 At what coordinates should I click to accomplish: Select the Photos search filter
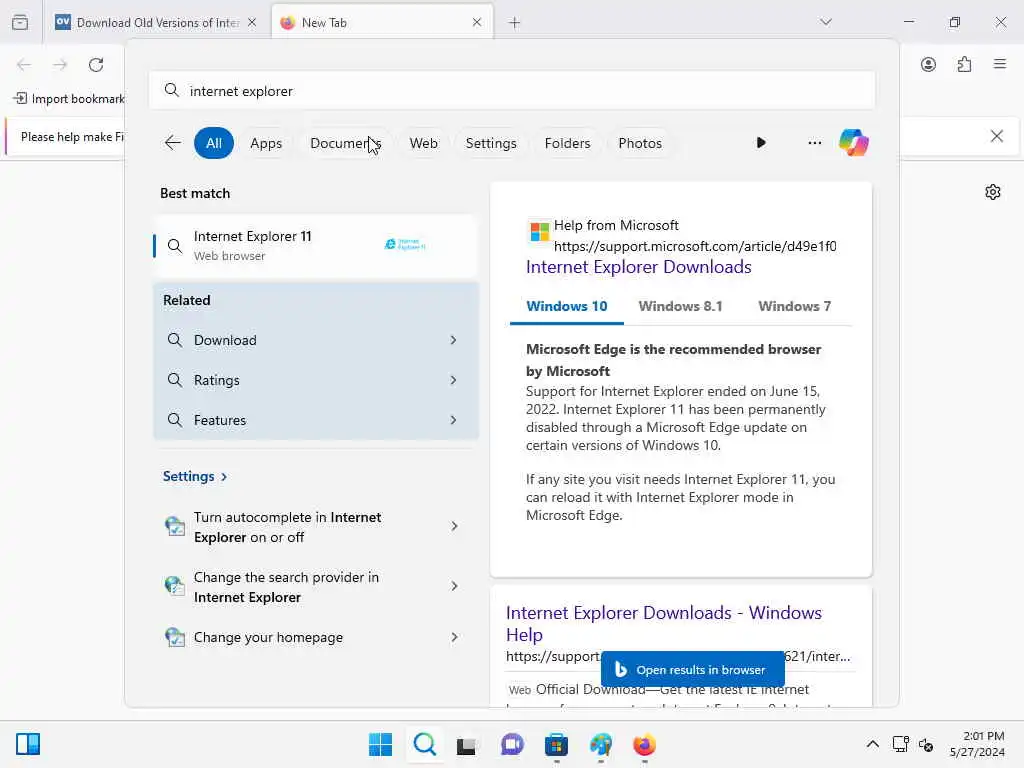point(639,143)
